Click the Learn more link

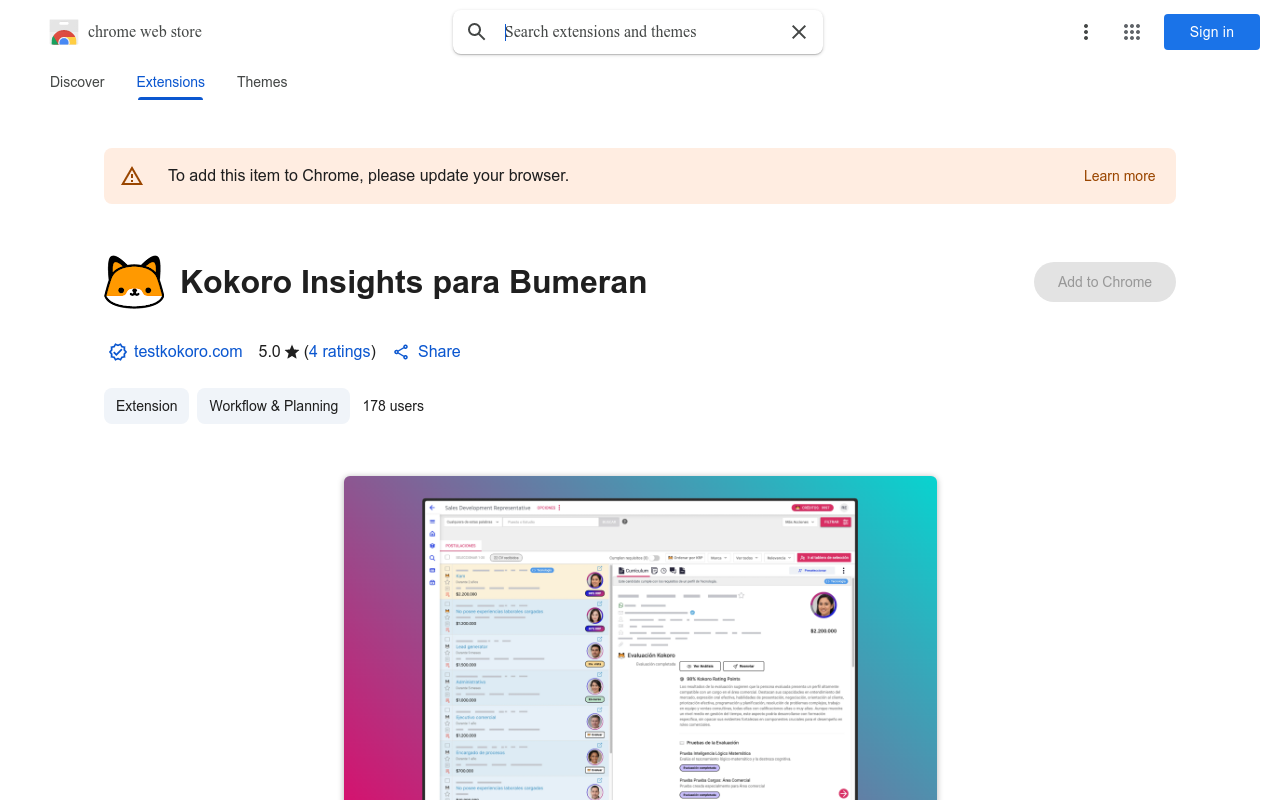(x=1119, y=176)
